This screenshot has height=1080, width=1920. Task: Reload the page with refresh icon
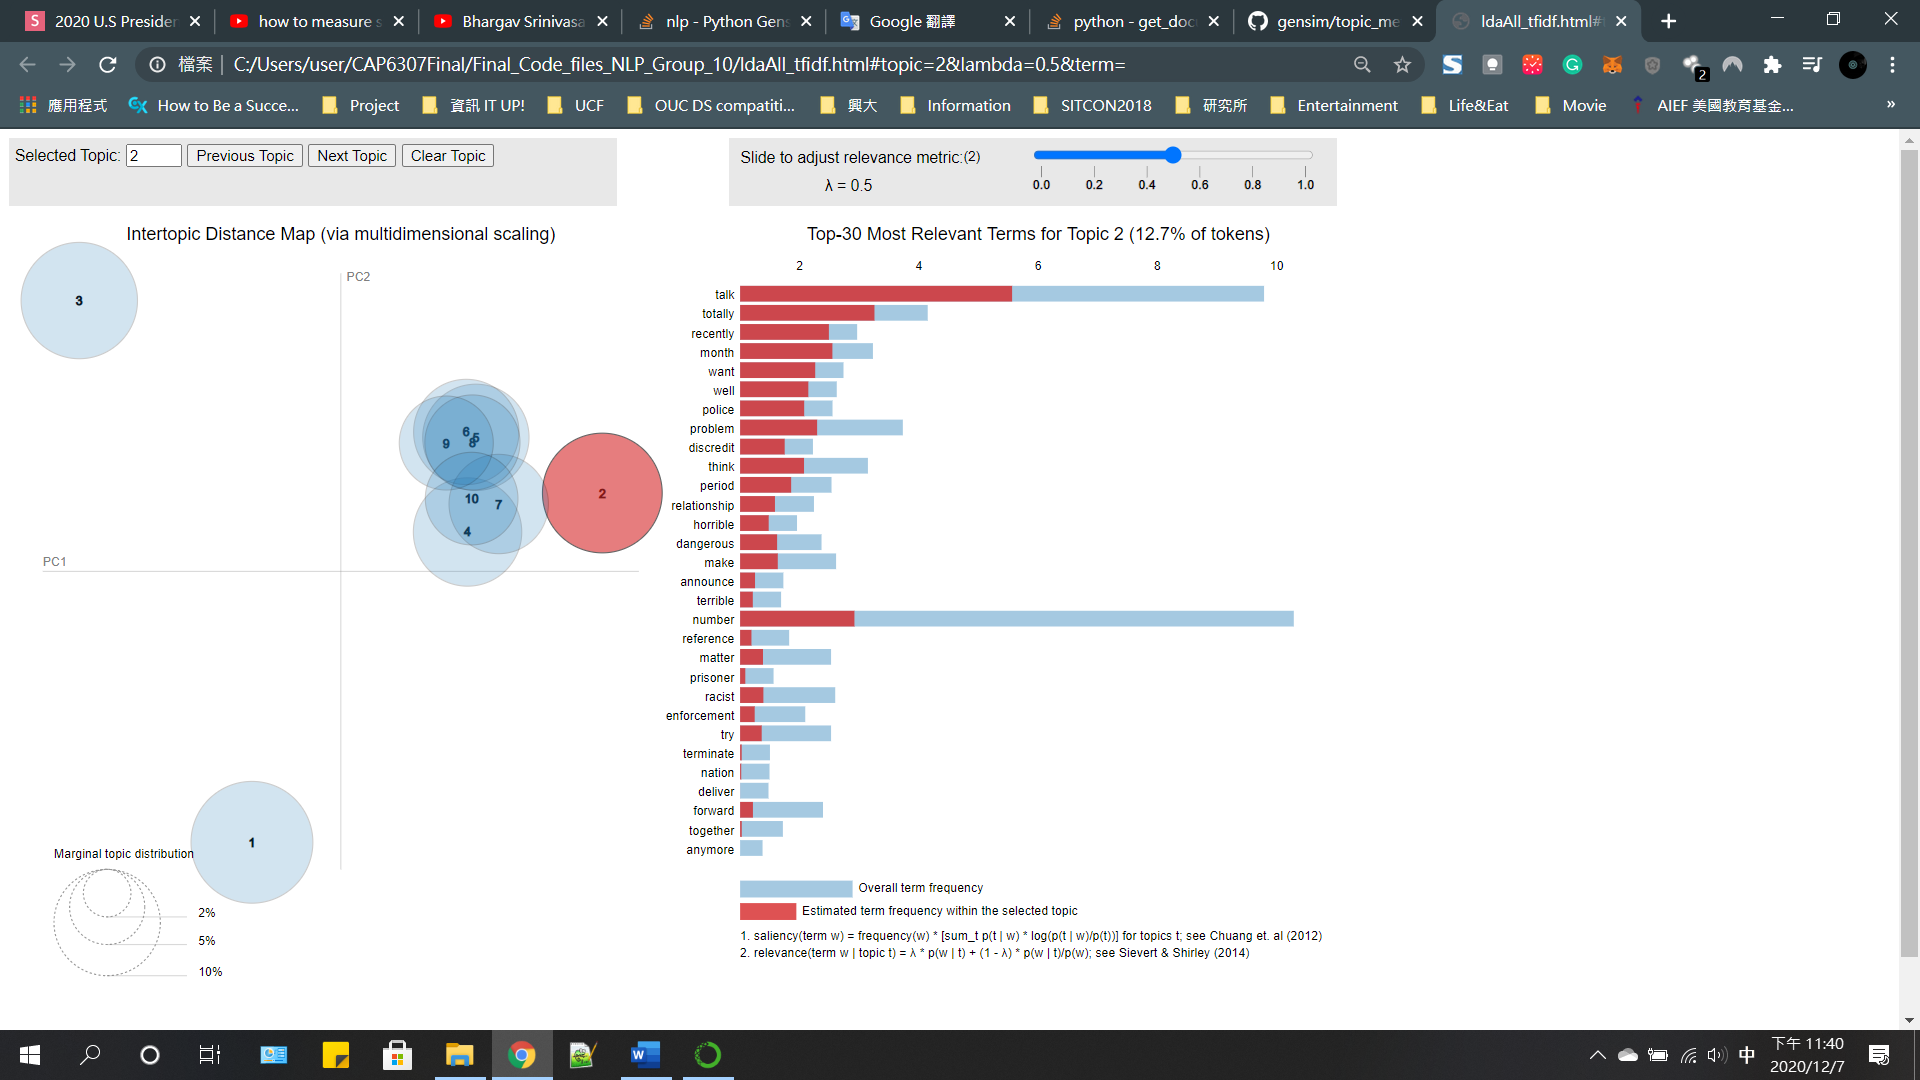click(108, 65)
